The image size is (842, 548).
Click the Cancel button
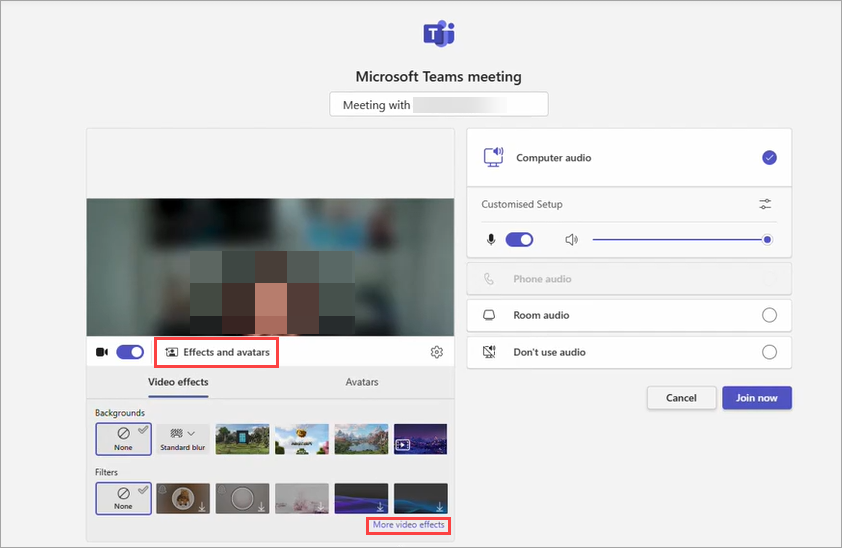coord(681,398)
